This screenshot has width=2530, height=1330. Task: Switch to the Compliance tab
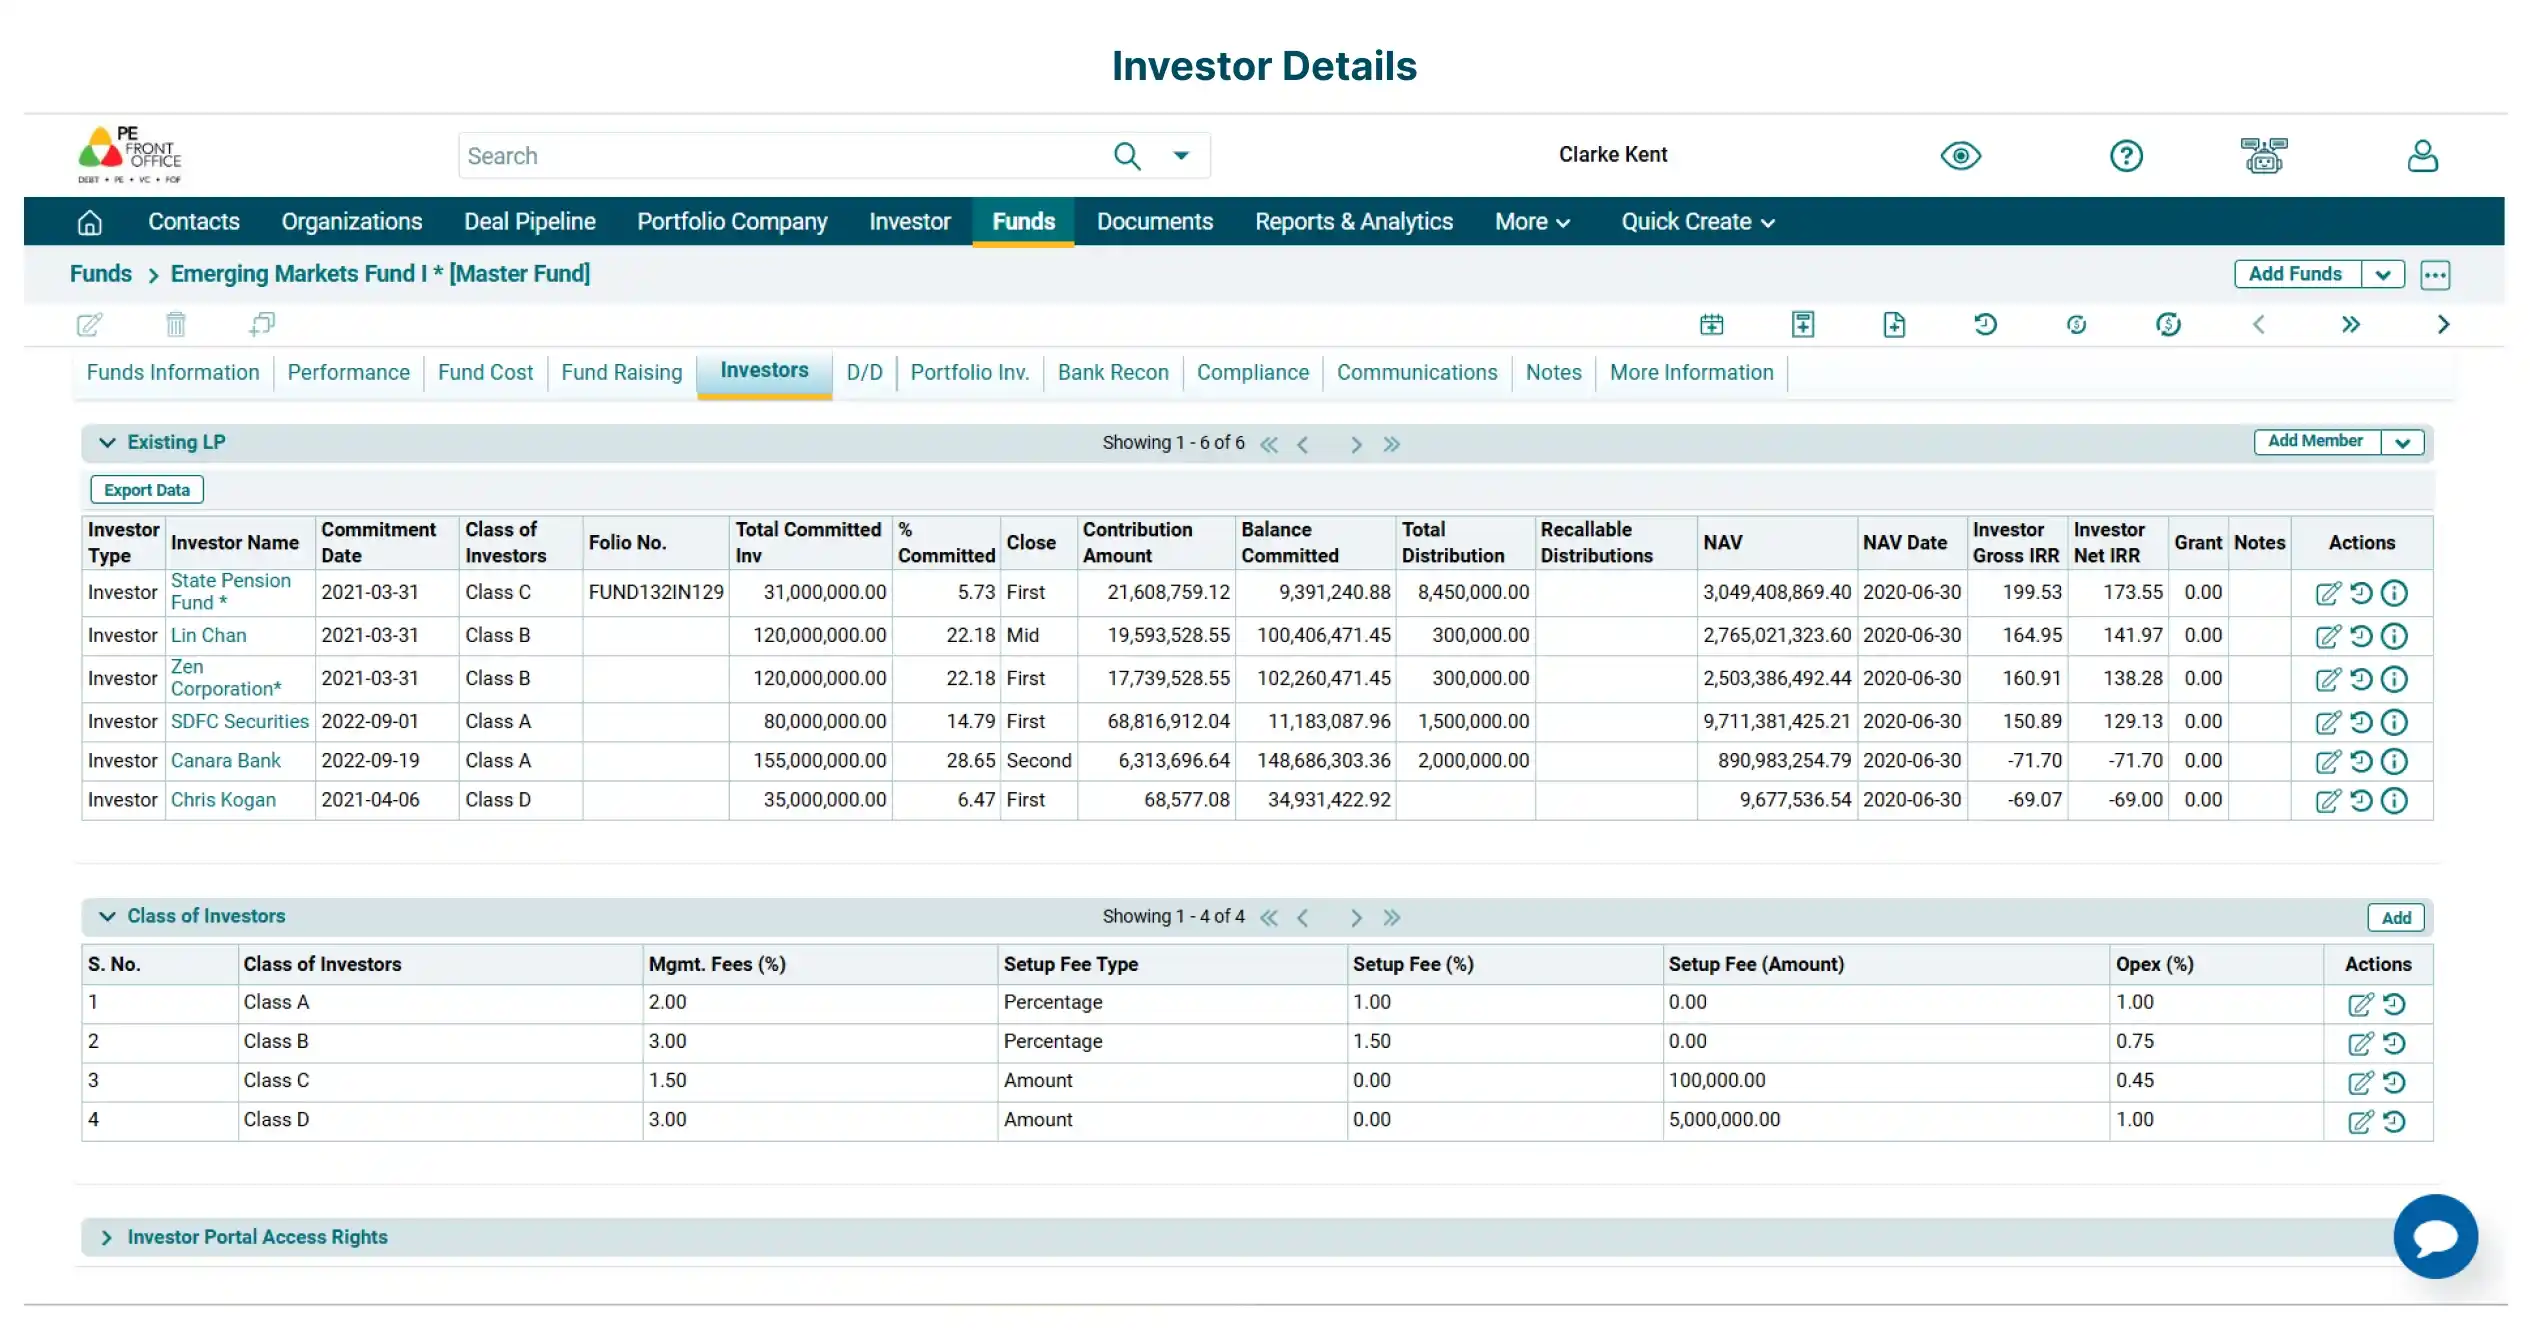(x=1252, y=372)
